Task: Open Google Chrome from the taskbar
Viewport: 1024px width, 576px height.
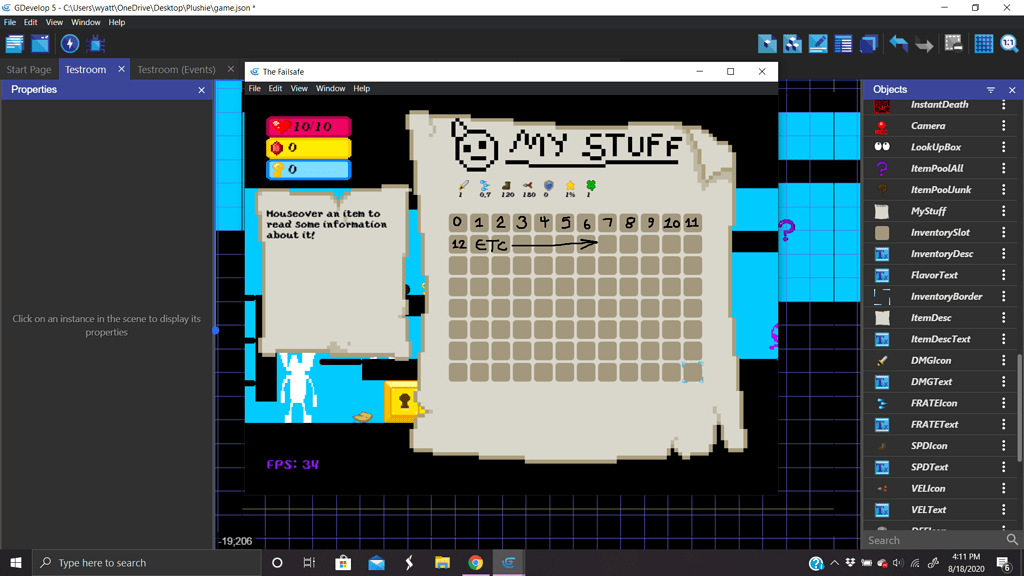Action: coord(473,563)
